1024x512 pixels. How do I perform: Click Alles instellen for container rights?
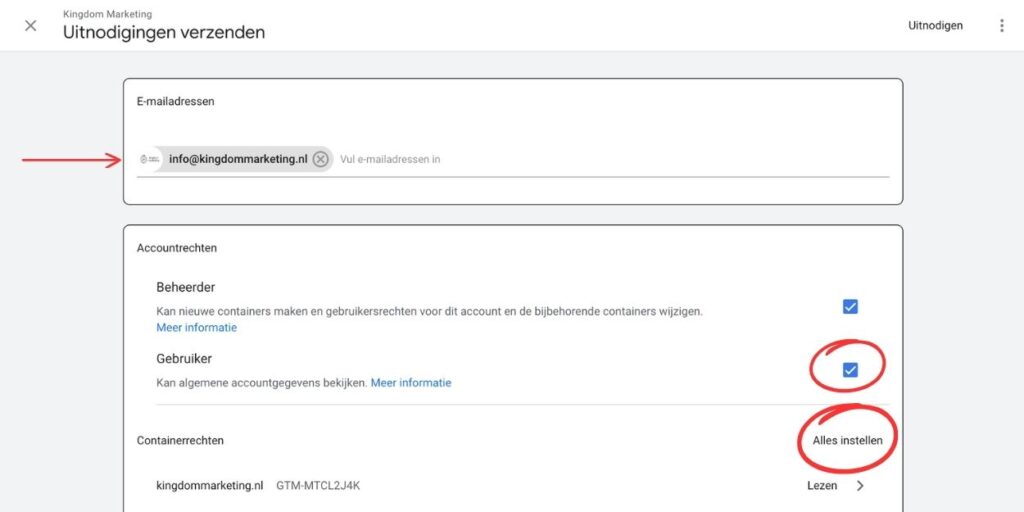[x=847, y=440]
